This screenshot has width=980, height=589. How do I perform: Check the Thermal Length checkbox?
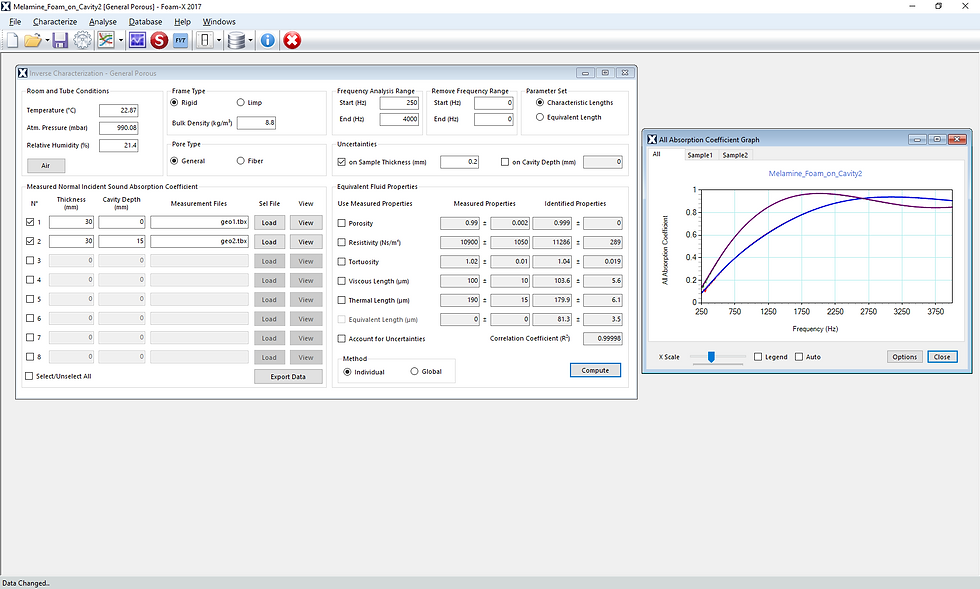[341, 300]
